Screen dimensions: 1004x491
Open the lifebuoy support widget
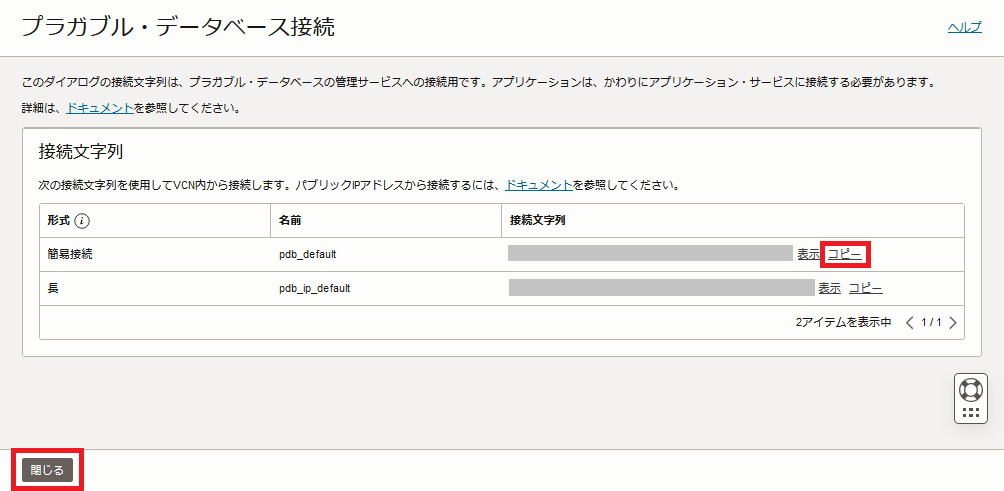pyautogui.click(x=970, y=388)
